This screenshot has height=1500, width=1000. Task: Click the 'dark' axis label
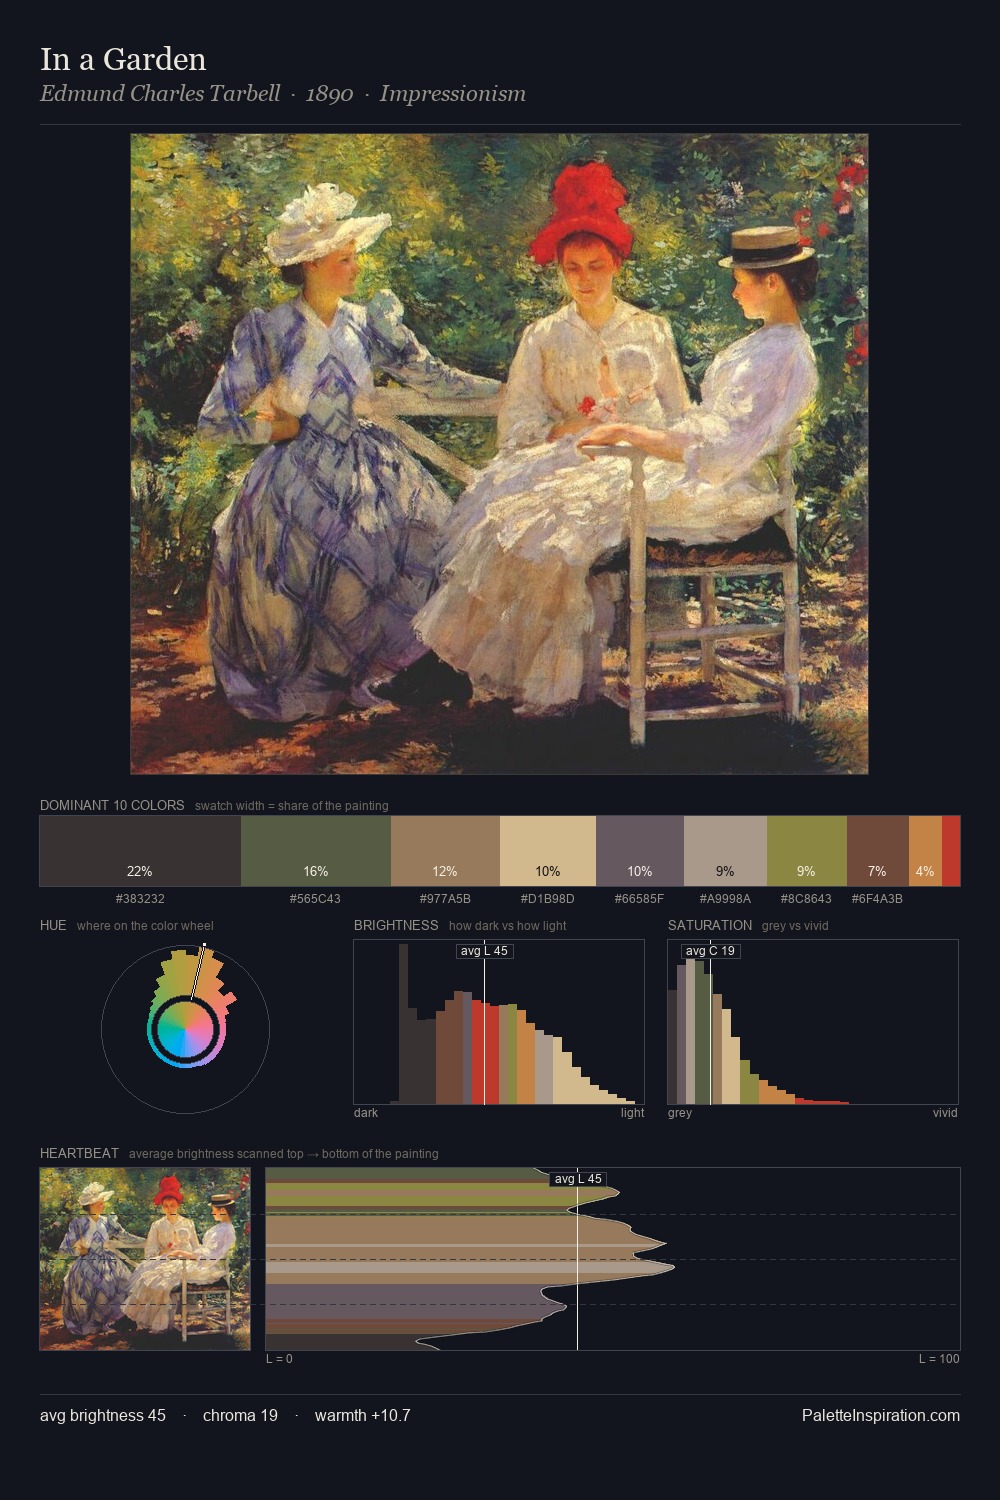click(366, 1113)
